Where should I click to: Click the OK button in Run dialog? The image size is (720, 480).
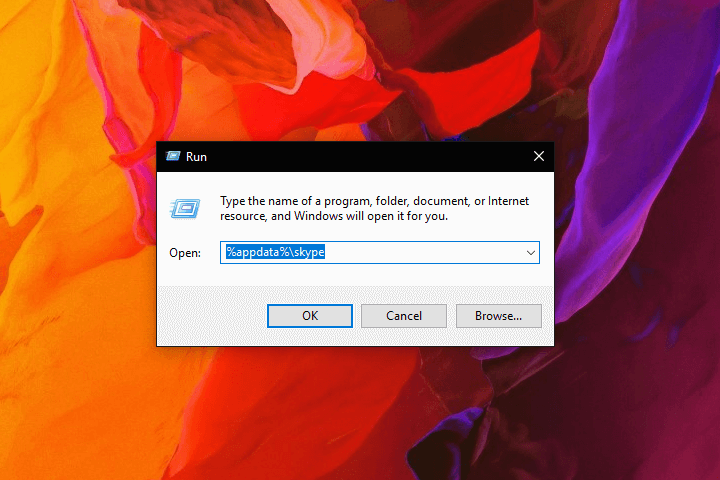coord(310,316)
